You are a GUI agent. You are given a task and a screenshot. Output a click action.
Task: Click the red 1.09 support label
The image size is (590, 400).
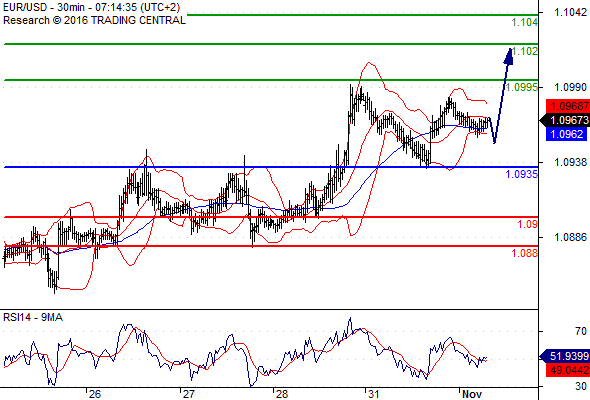528,224
